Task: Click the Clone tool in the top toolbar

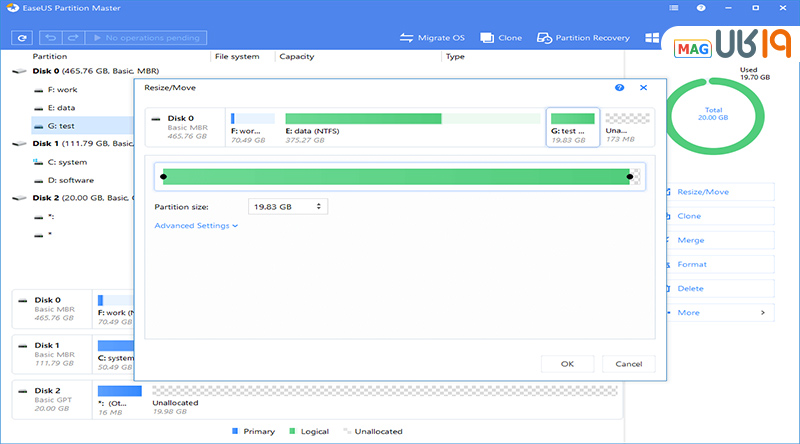Action: [x=501, y=38]
